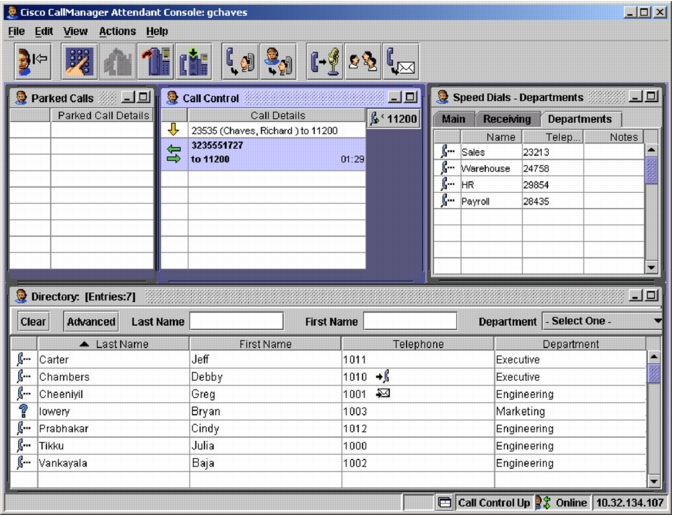
Task: Click the Go Offline headset toolbar icon
Action: (33, 62)
